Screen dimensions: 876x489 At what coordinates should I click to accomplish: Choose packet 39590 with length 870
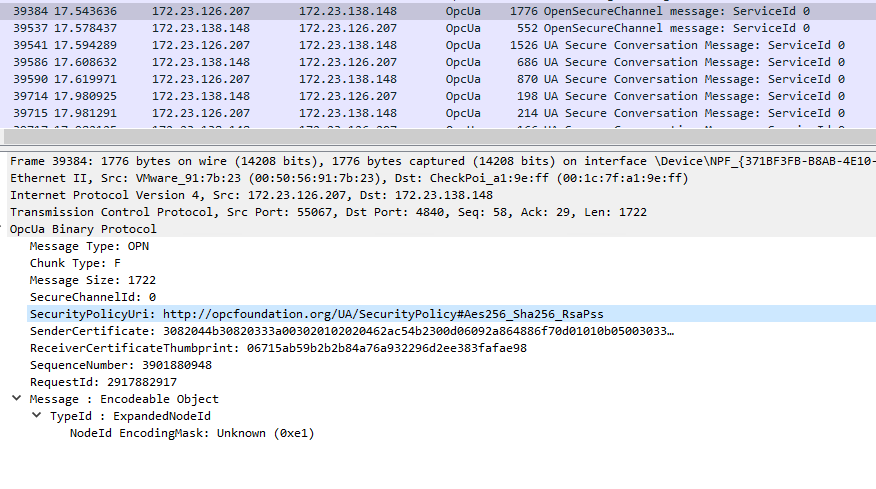[x=400, y=79]
